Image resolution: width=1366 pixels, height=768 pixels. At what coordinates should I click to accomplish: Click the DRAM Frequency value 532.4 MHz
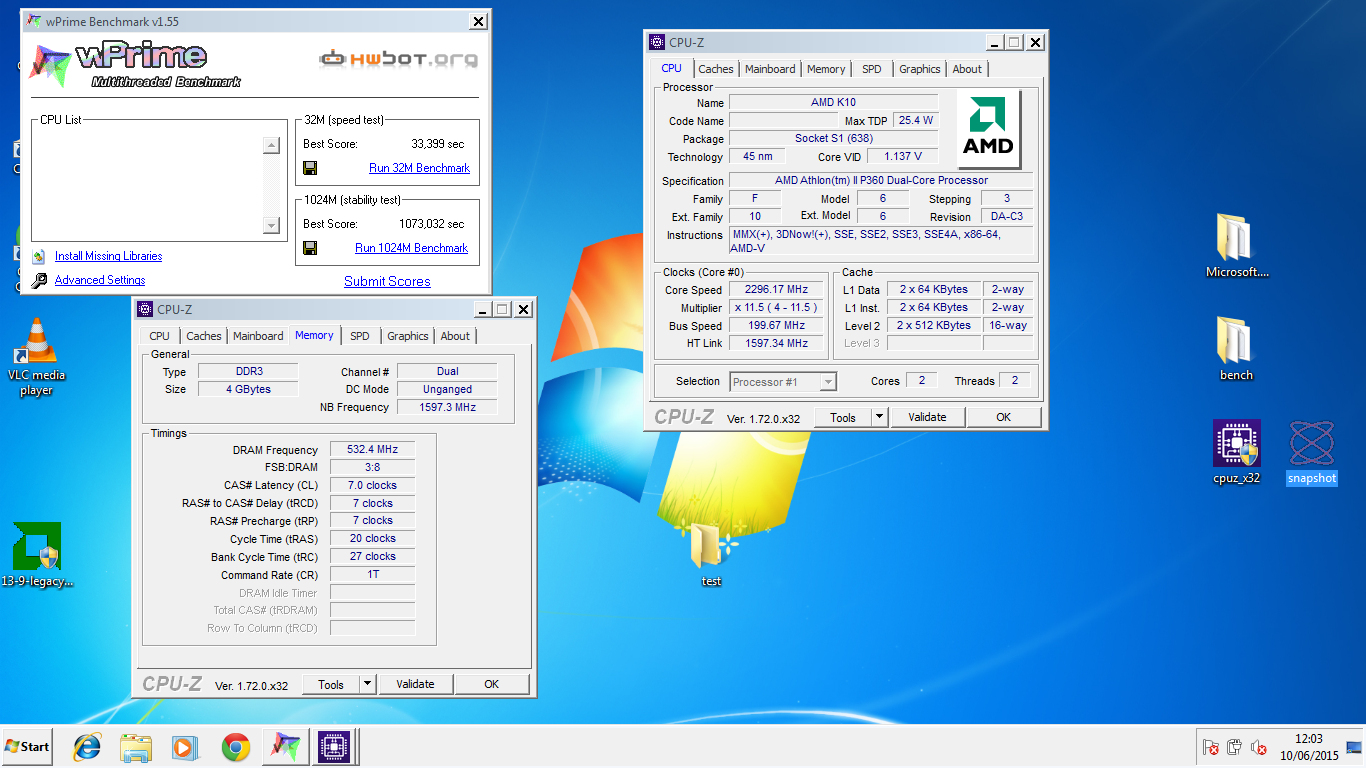tap(372, 450)
